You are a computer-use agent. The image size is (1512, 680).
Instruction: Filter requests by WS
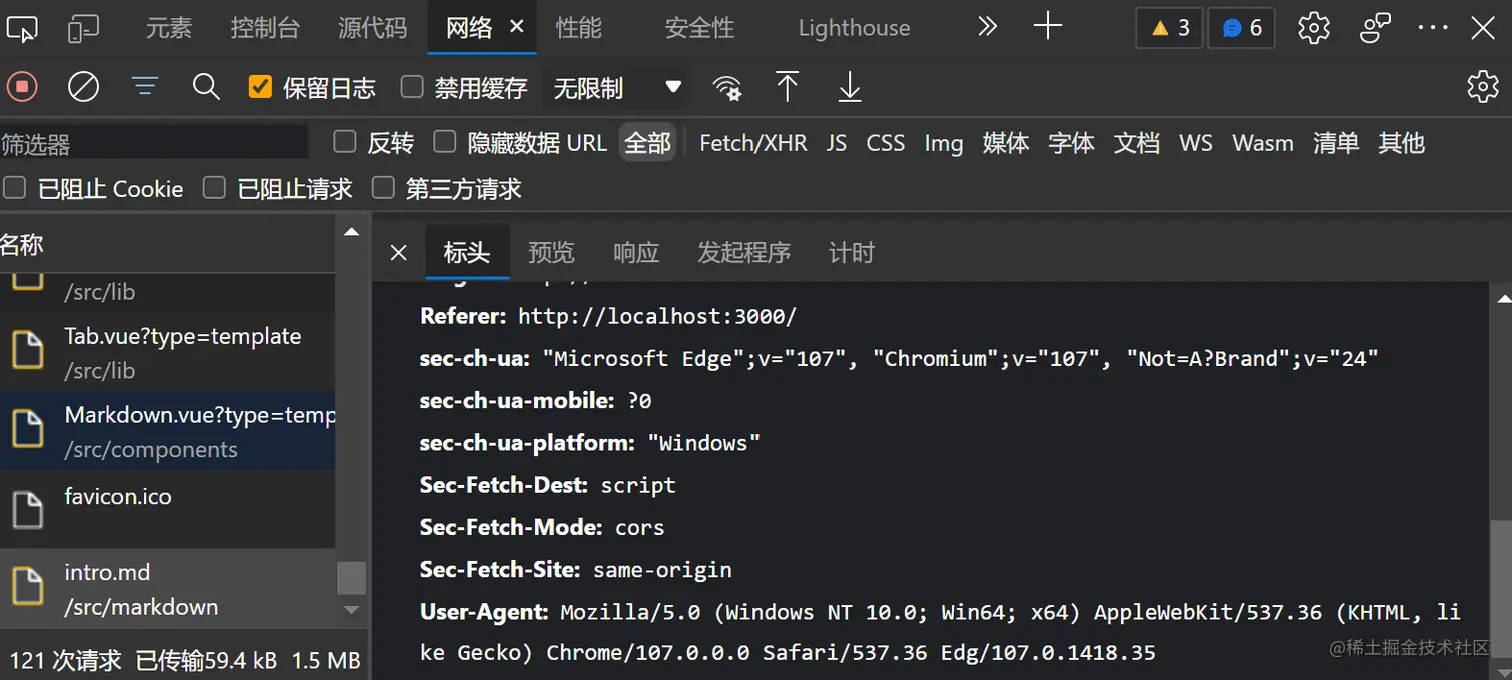1195,143
